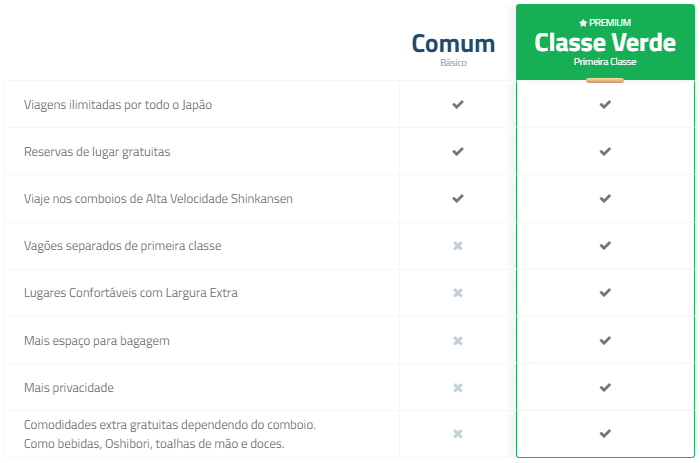Screen dimensions: 700x463
Task: Click Comum cross for first class carriages
Action: pos(457,246)
